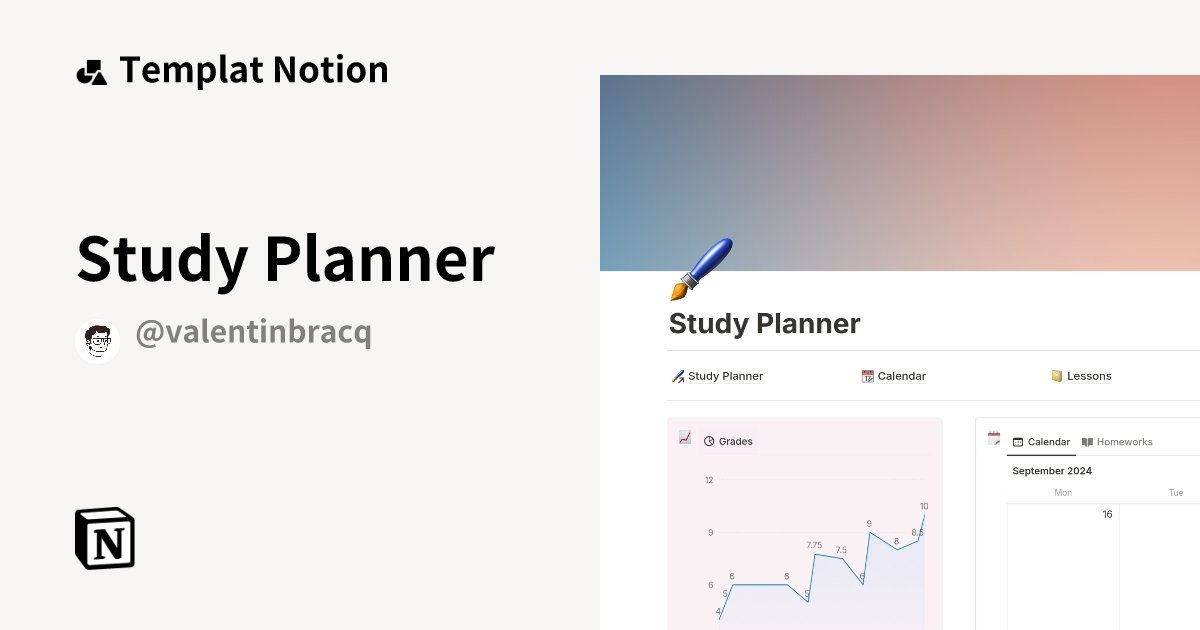
Task: Click the tear-off calendar icon above the Calendar tab
Action: pos(994,438)
